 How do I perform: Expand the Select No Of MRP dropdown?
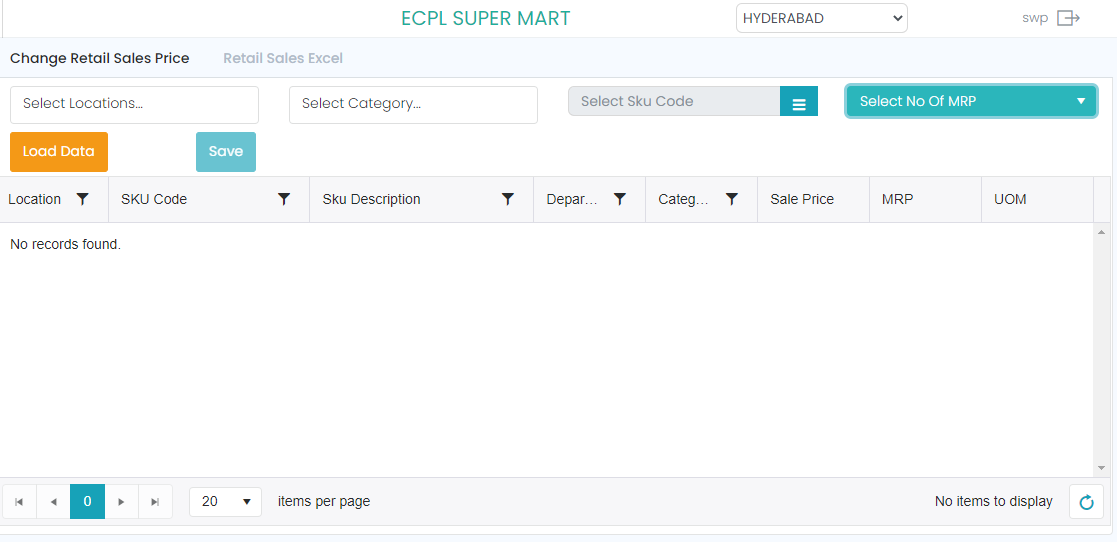click(971, 101)
